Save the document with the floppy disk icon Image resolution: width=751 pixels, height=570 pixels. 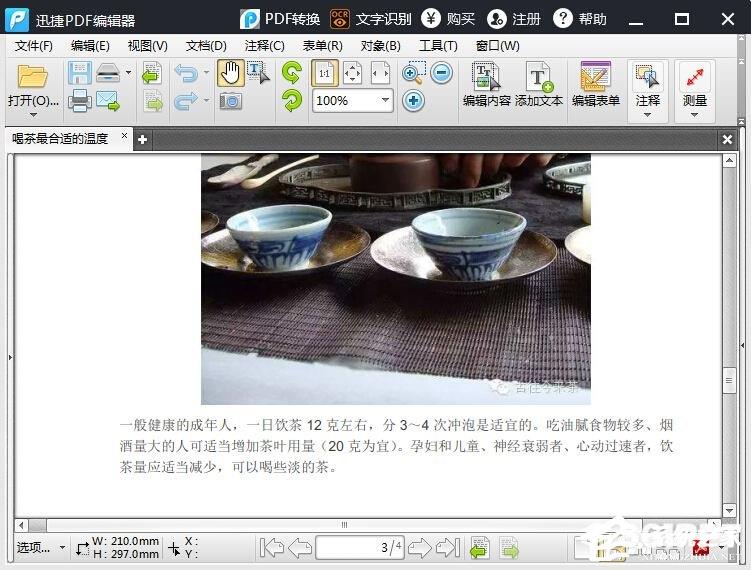pos(80,73)
